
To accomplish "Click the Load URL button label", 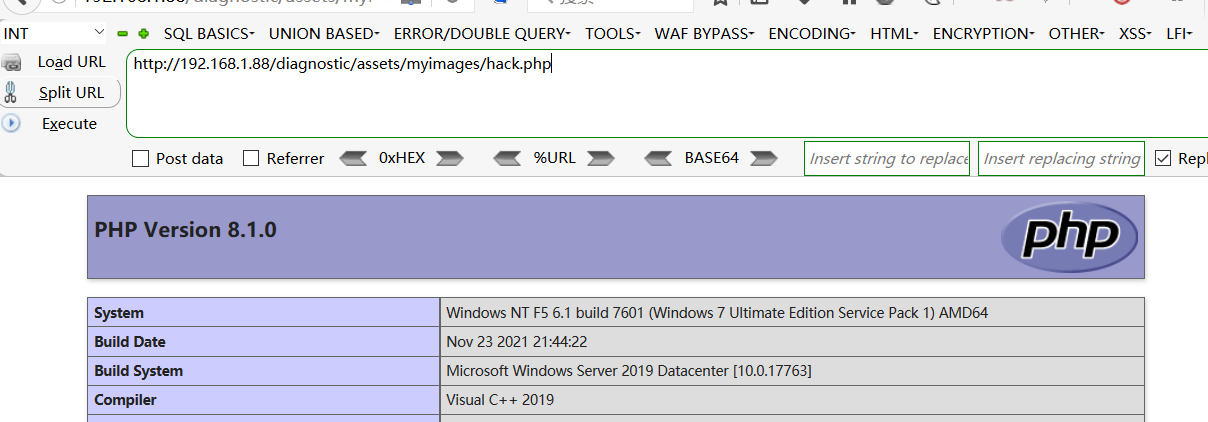I will tap(71, 62).
